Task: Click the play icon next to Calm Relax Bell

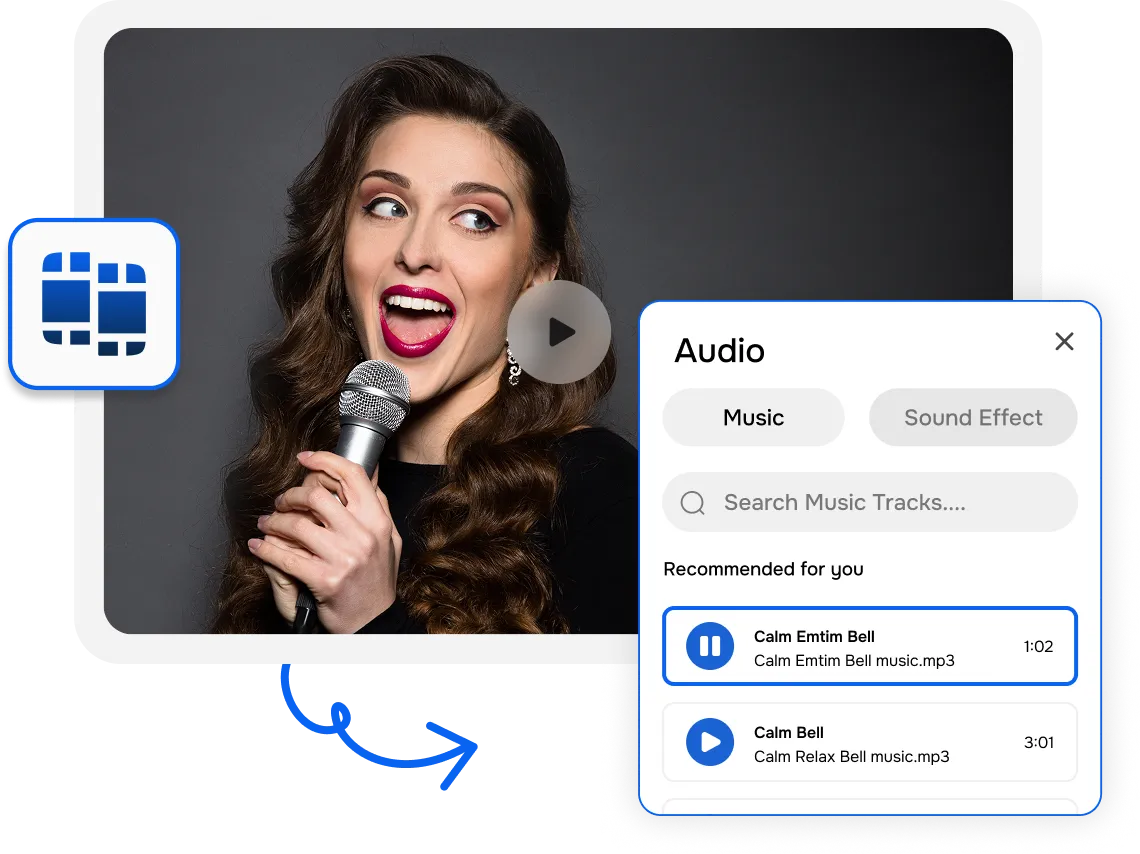Action: (709, 742)
